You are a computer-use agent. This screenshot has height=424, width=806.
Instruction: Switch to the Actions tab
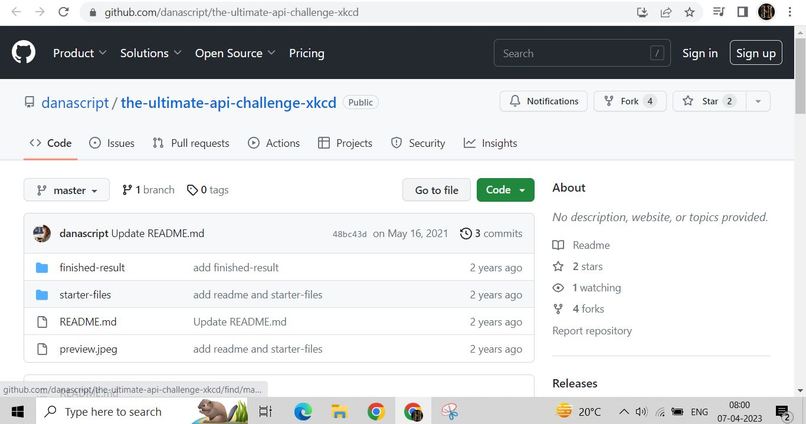(273, 143)
